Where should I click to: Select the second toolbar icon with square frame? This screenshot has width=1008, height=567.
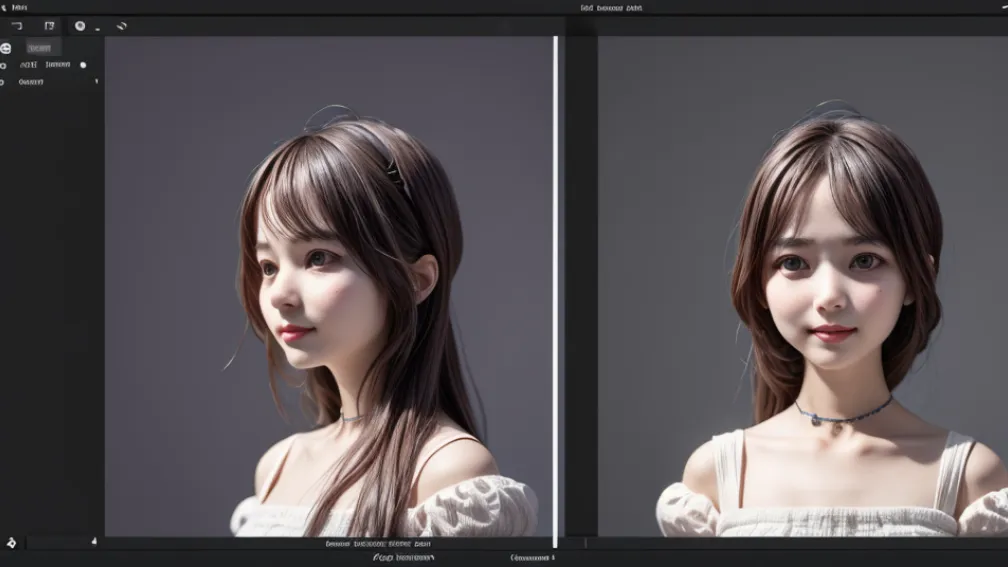pos(49,26)
